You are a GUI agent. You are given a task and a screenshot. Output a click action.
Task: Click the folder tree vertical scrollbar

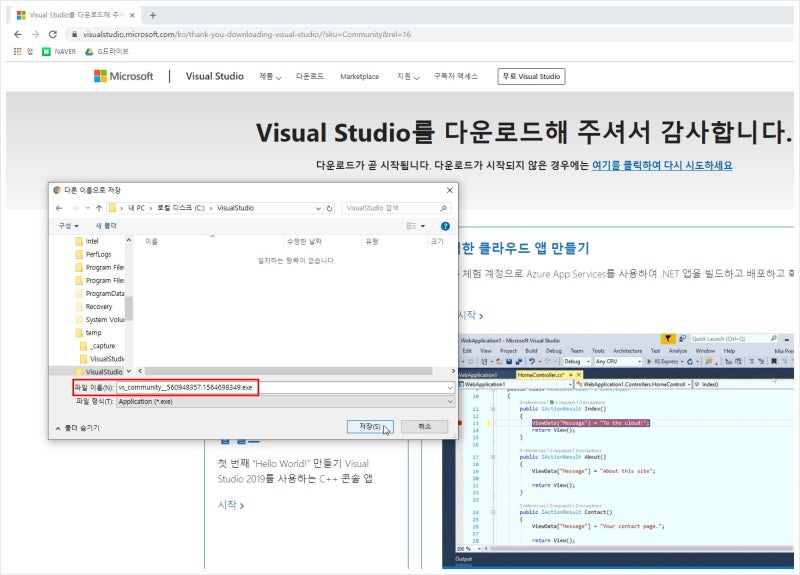point(129,307)
